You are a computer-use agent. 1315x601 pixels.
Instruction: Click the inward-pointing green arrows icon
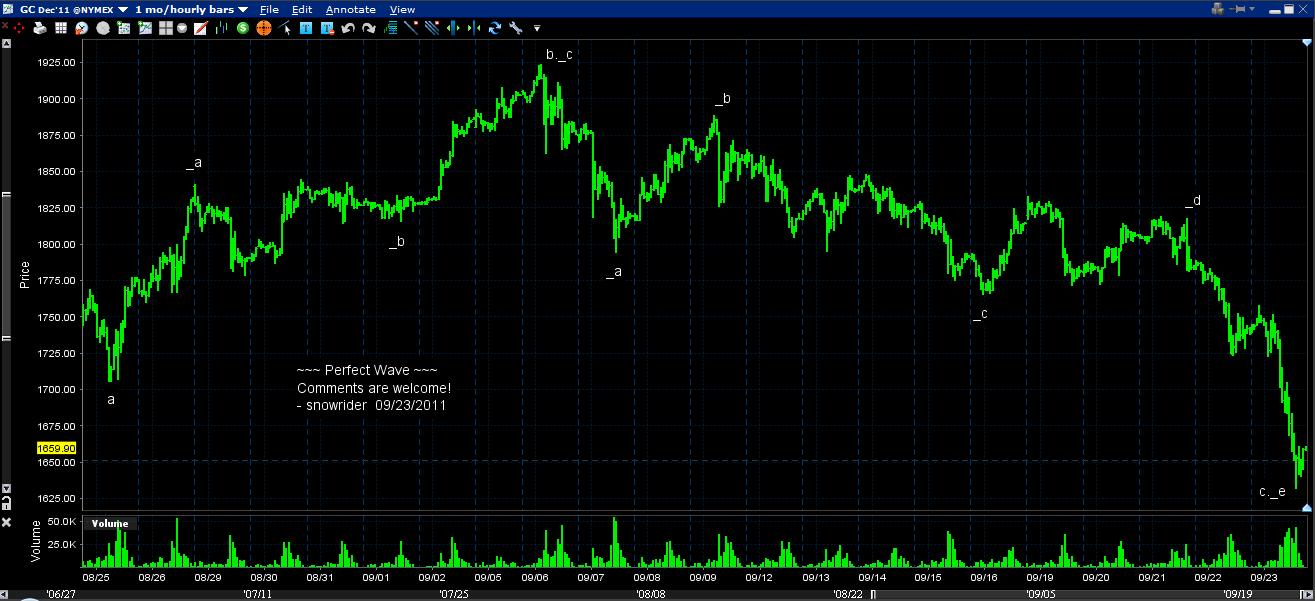point(473,28)
